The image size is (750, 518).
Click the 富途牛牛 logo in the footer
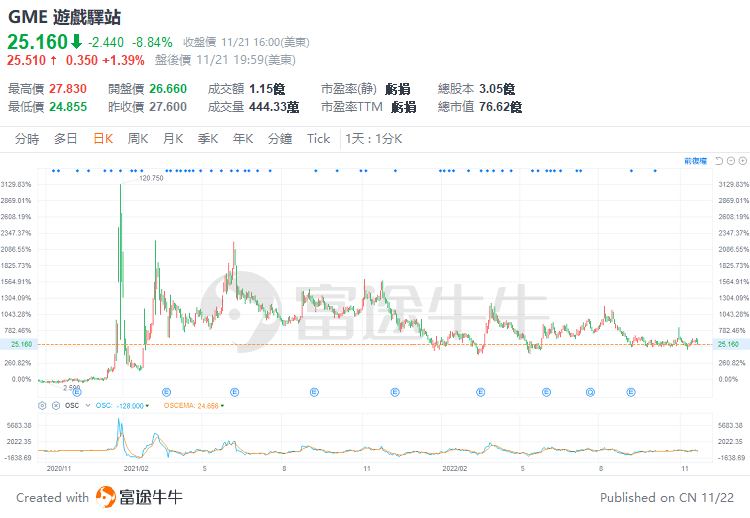139,497
